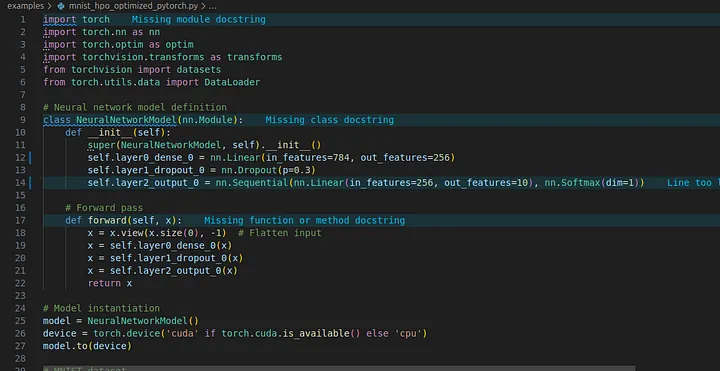Click the 'cuda' string on line 26
720x371 pixels.
coord(182,333)
